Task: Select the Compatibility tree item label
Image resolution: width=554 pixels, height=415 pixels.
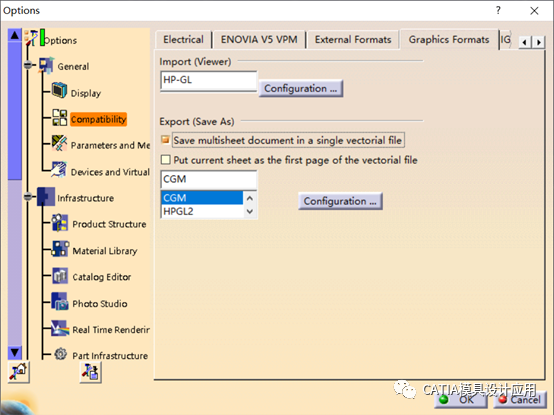Action: coord(98,119)
